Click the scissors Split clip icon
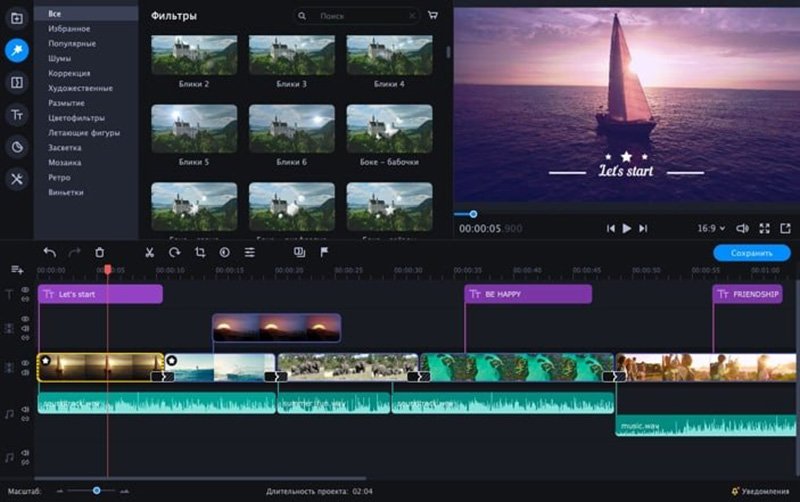The height and width of the screenshot is (502, 800). click(149, 253)
